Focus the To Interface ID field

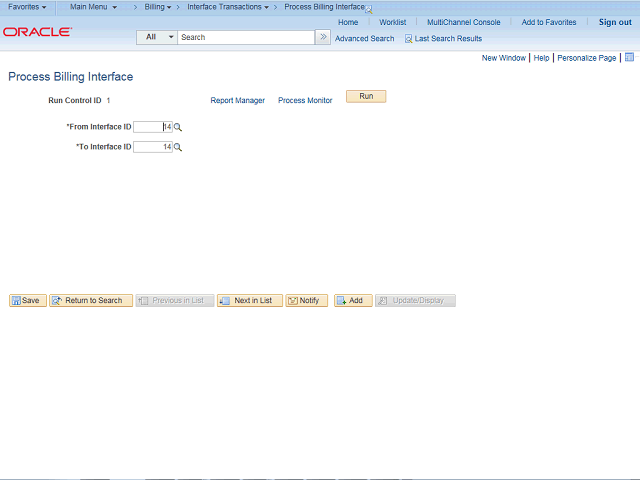[153, 147]
